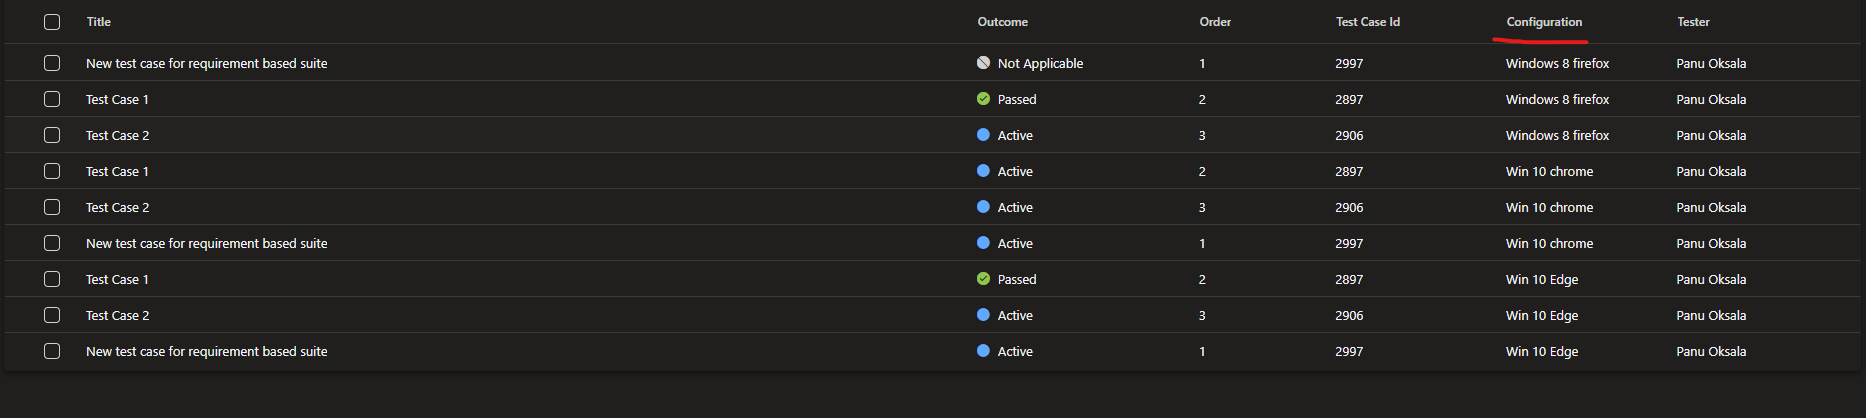Click Passed icon in Windows 8 firefox row

tap(983, 99)
